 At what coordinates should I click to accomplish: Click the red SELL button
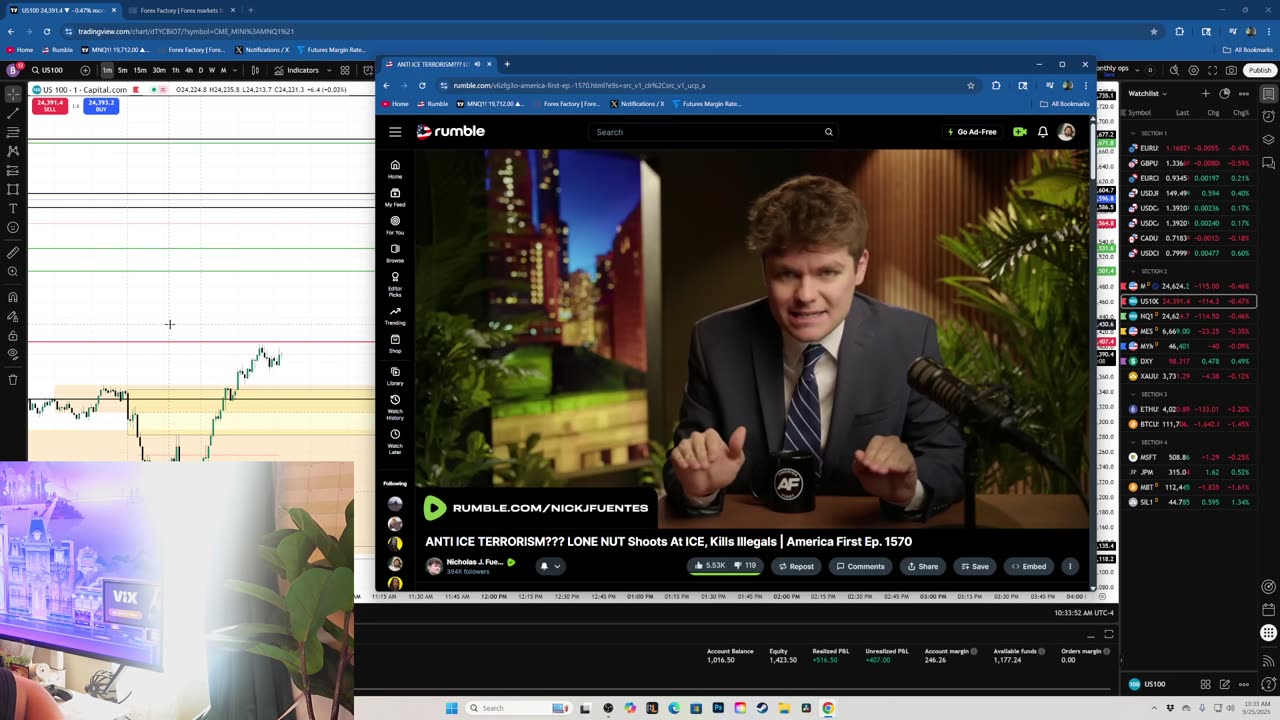[x=50, y=105]
